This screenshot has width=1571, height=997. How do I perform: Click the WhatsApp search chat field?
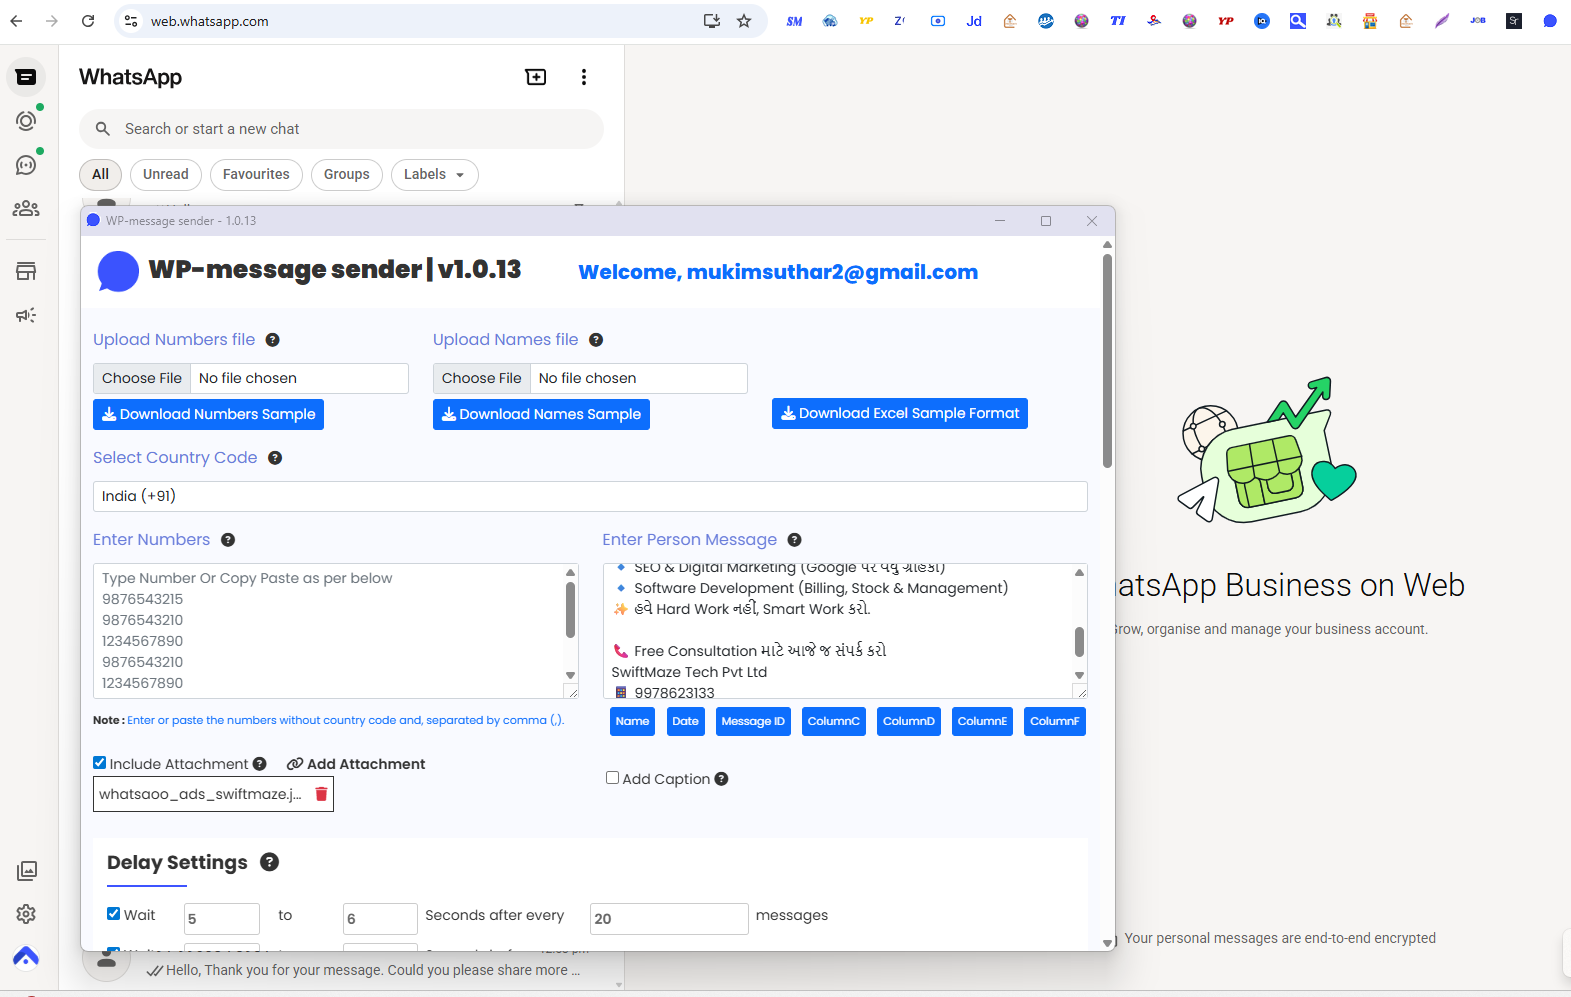pyautogui.click(x=350, y=129)
